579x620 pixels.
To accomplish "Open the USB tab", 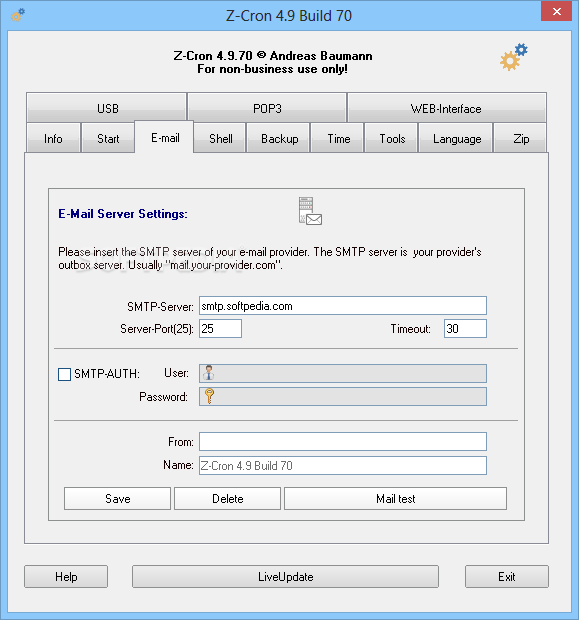I will click(107, 108).
